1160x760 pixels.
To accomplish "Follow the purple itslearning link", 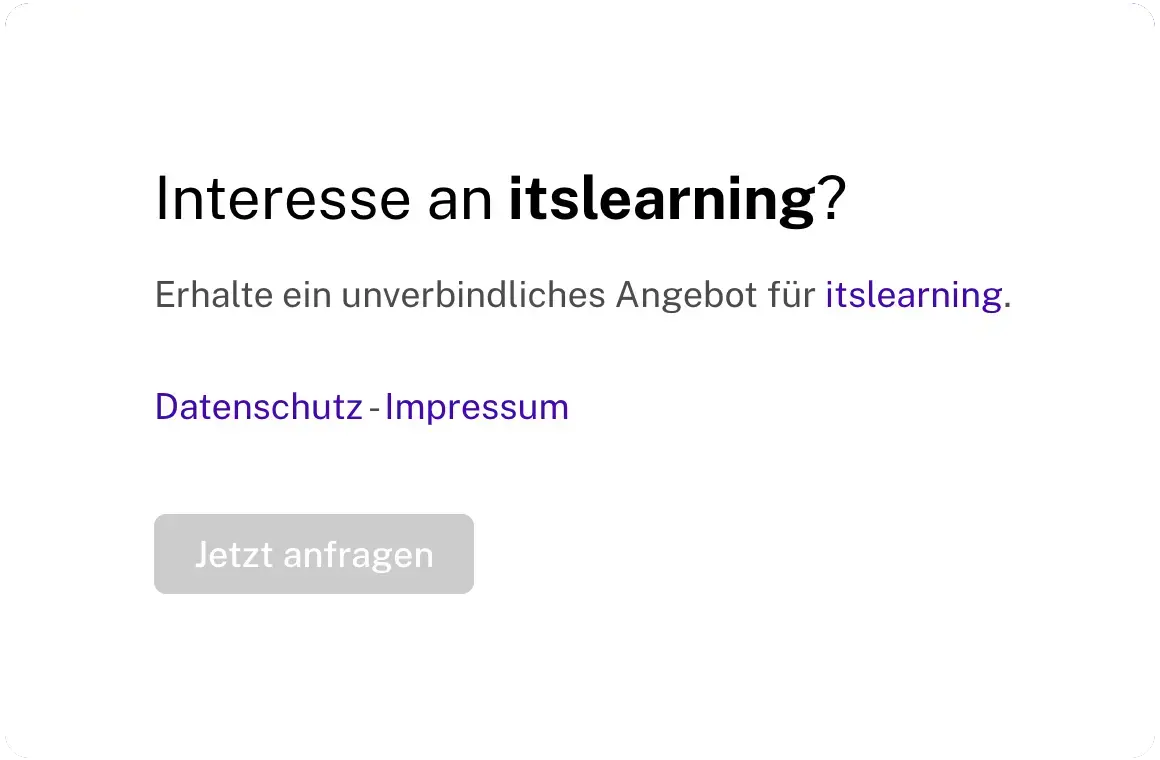I will (x=913, y=296).
